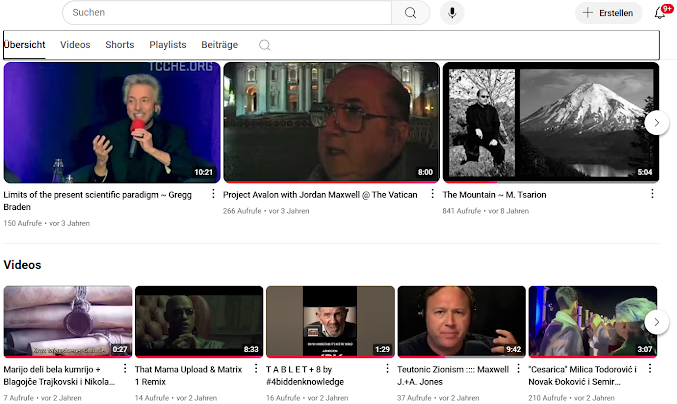677x404 pixels.
Task: Open title Cesarica Milica Todorović i Novak Đoković
Action: [582, 376]
